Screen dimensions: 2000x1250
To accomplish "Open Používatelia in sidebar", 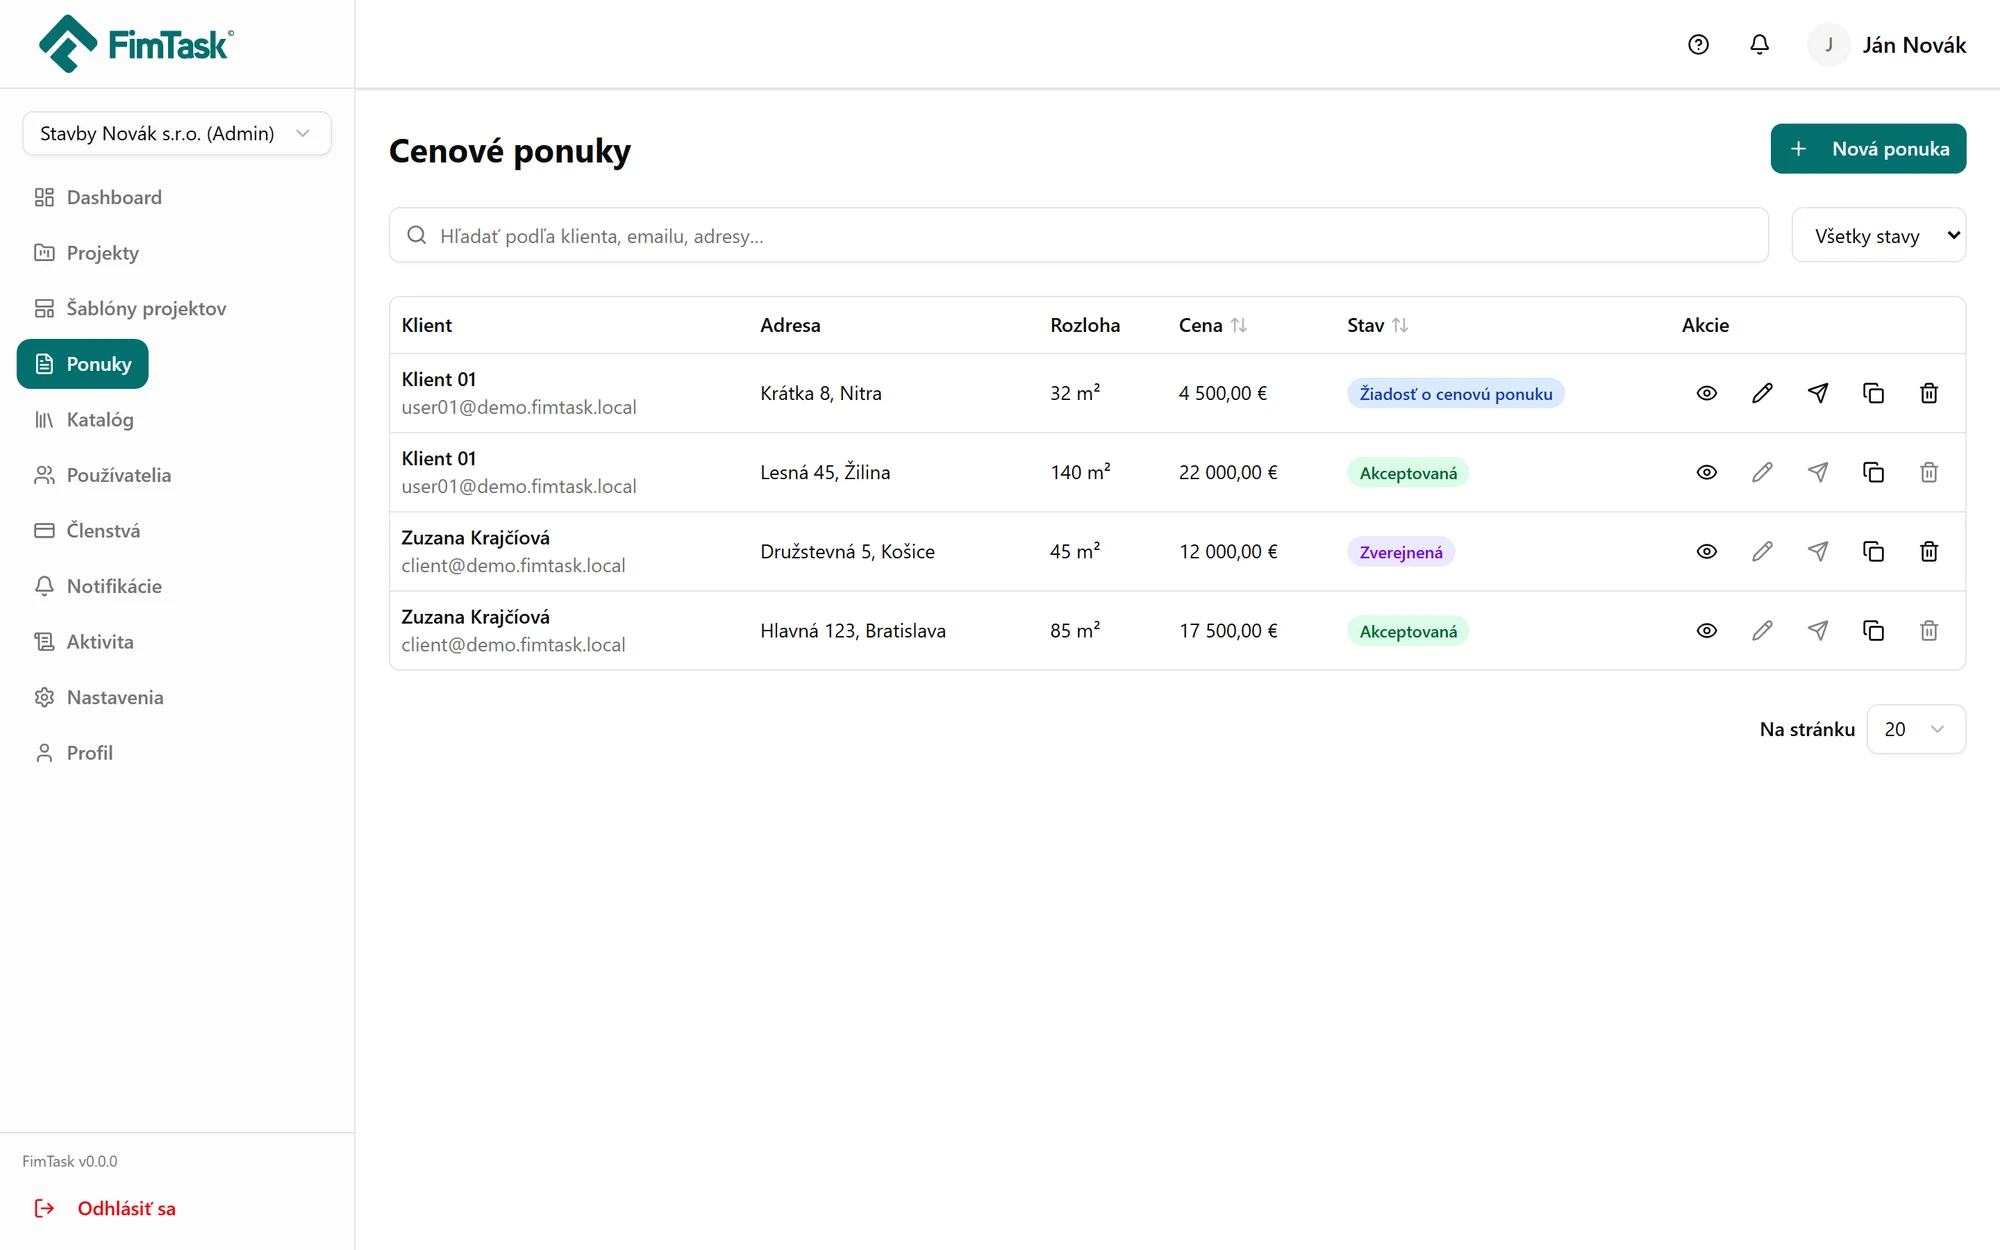I will click(x=103, y=476).
